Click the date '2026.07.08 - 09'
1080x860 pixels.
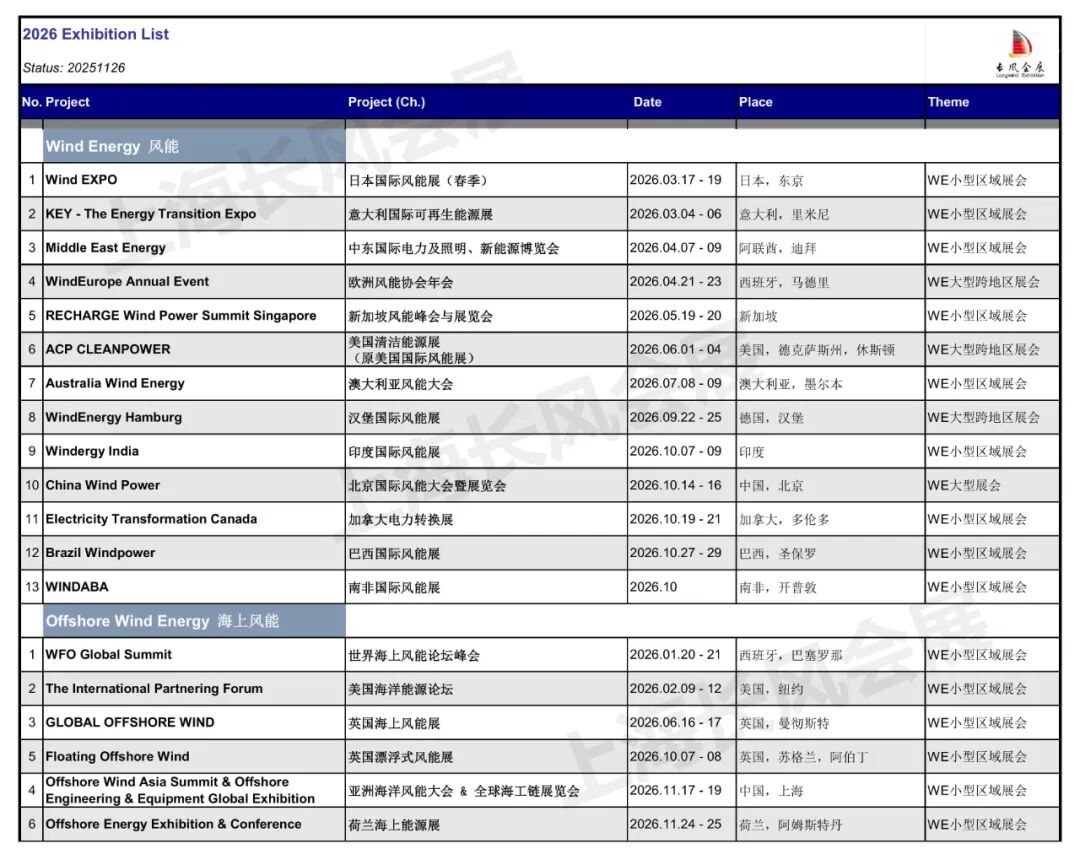pyautogui.click(x=676, y=384)
